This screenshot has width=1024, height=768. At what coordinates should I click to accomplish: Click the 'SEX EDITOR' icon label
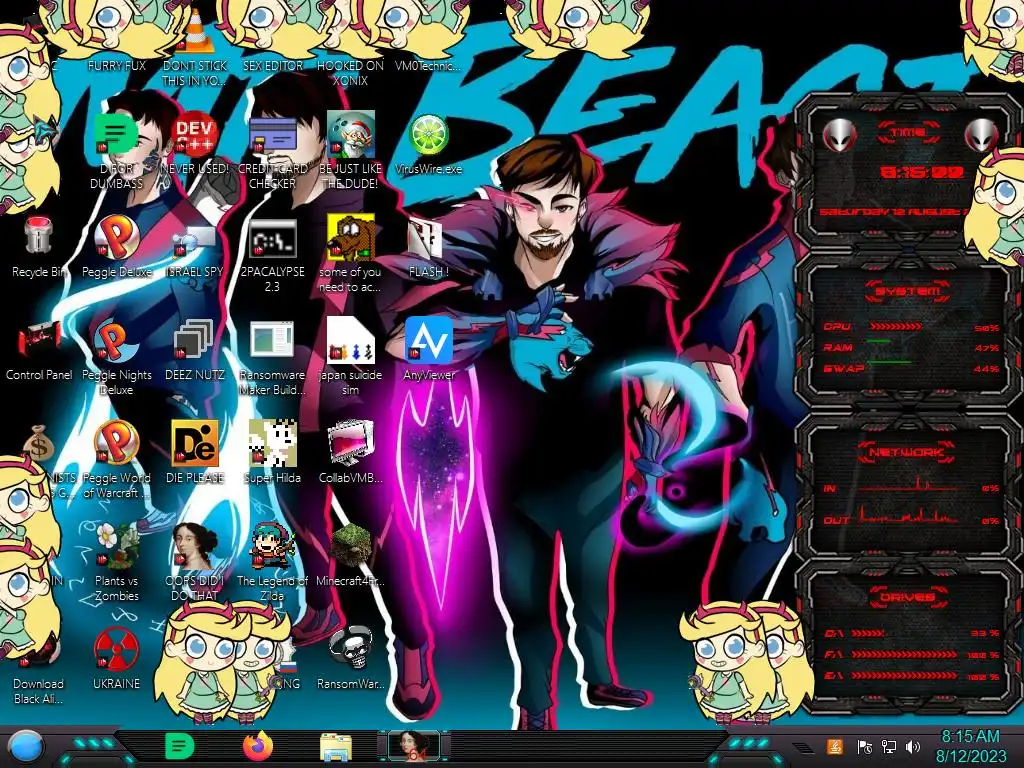[x=273, y=66]
